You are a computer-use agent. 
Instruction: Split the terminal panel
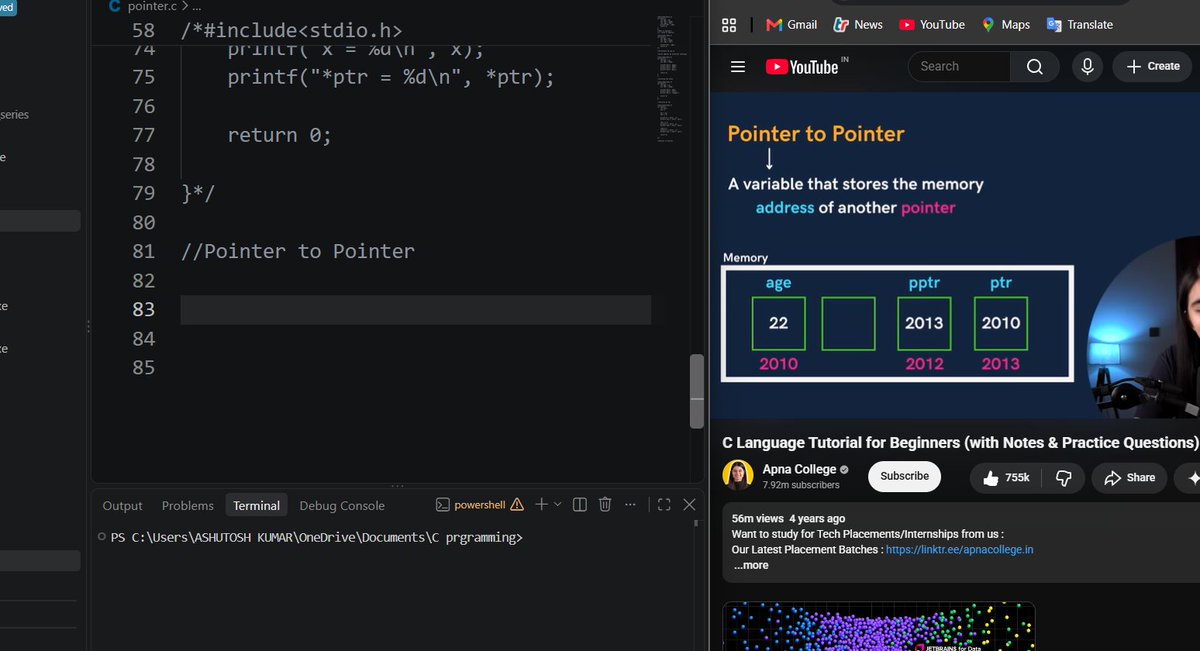click(579, 504)
